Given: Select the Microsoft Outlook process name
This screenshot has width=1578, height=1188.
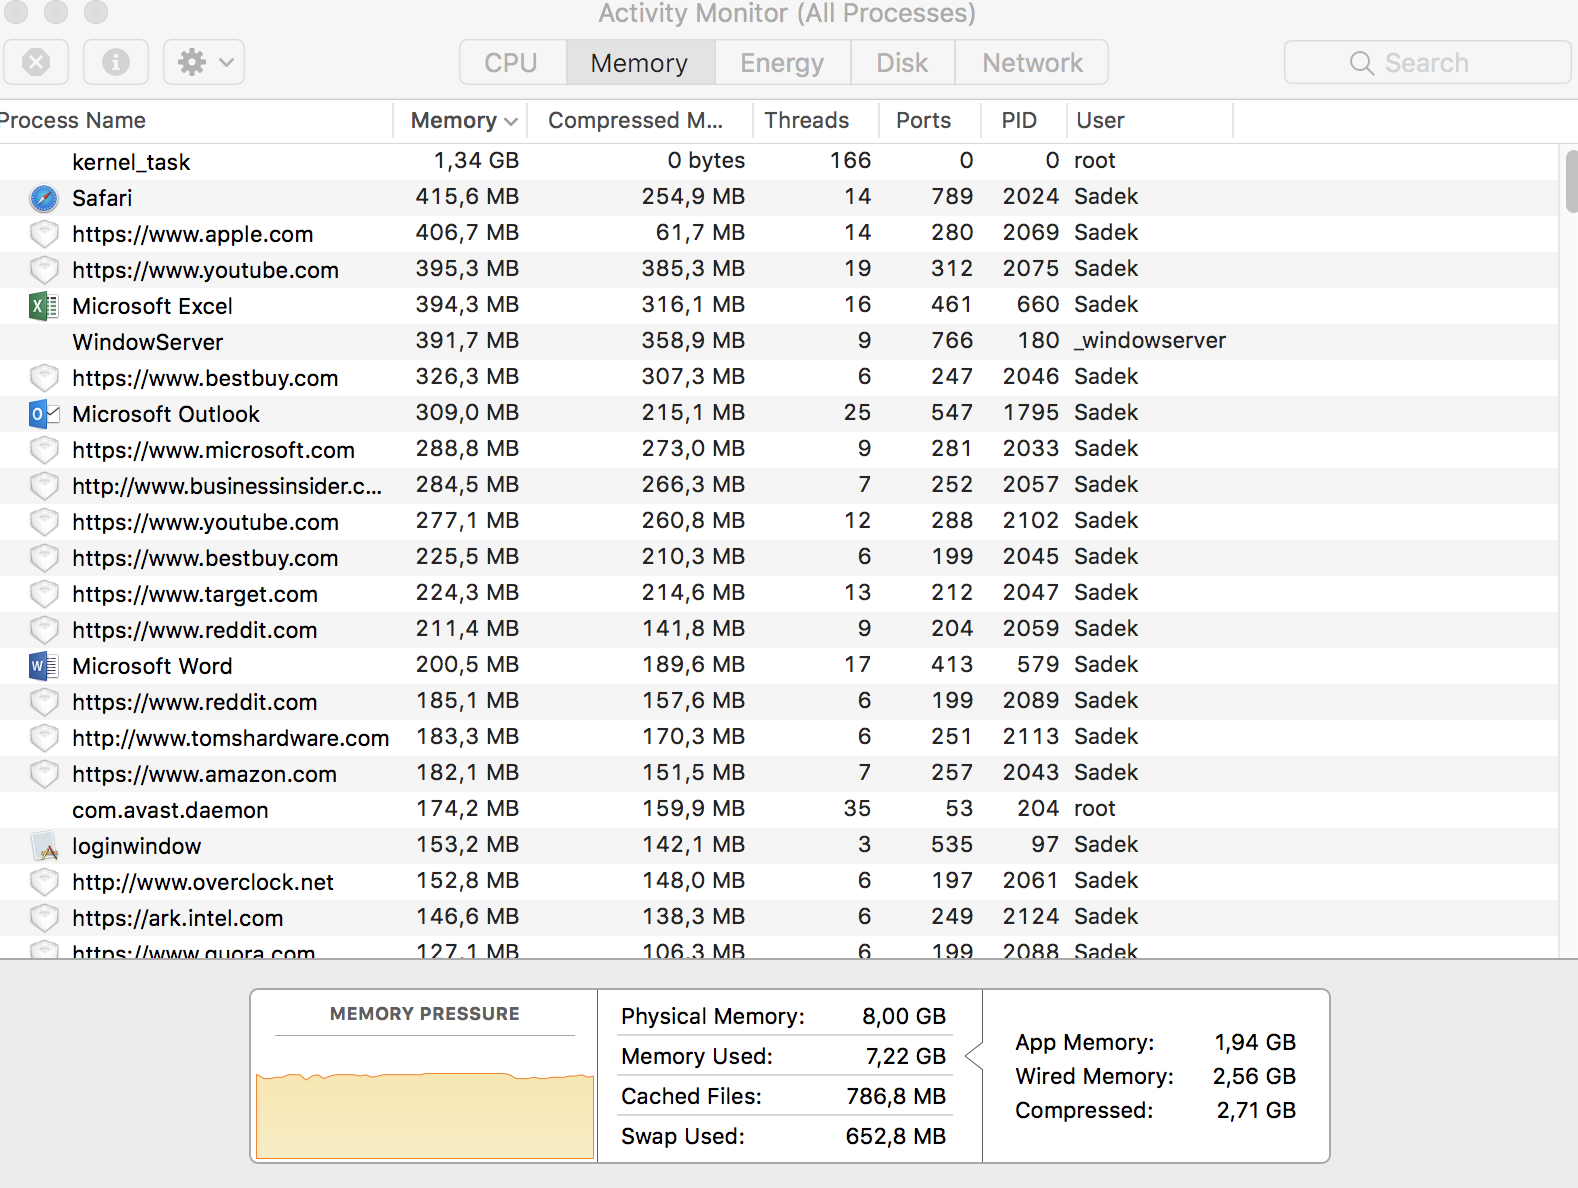Looking at the screenshot, I should 166,414.
